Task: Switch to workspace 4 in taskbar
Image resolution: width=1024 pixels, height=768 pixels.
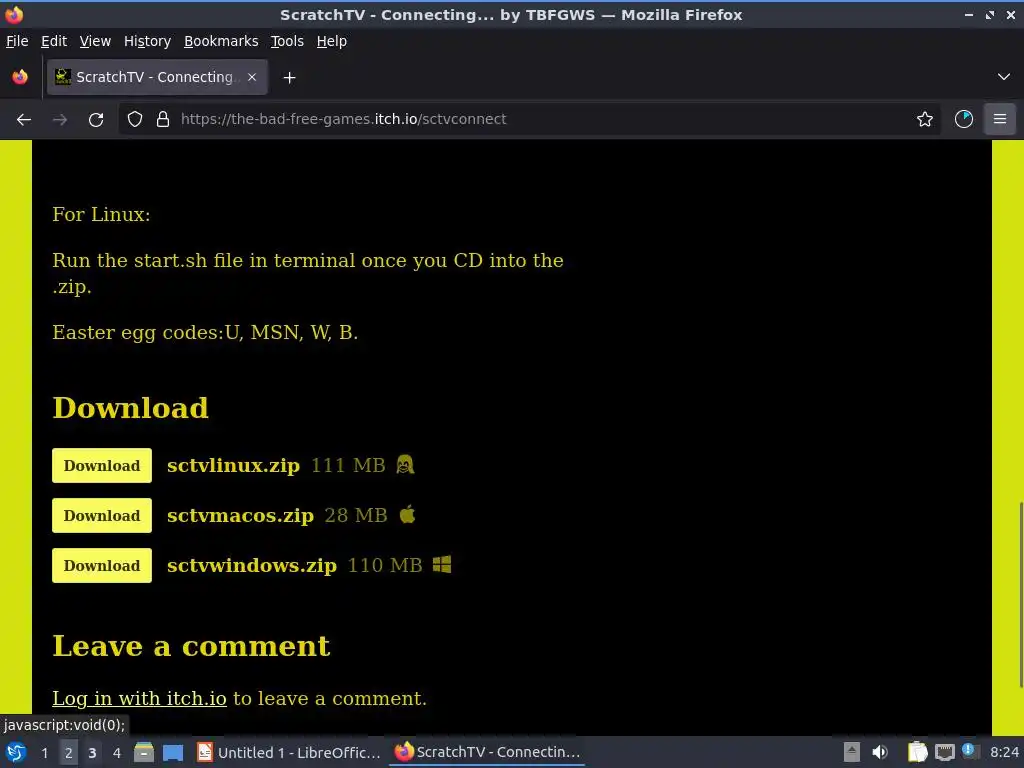Action: pos(117,753)
